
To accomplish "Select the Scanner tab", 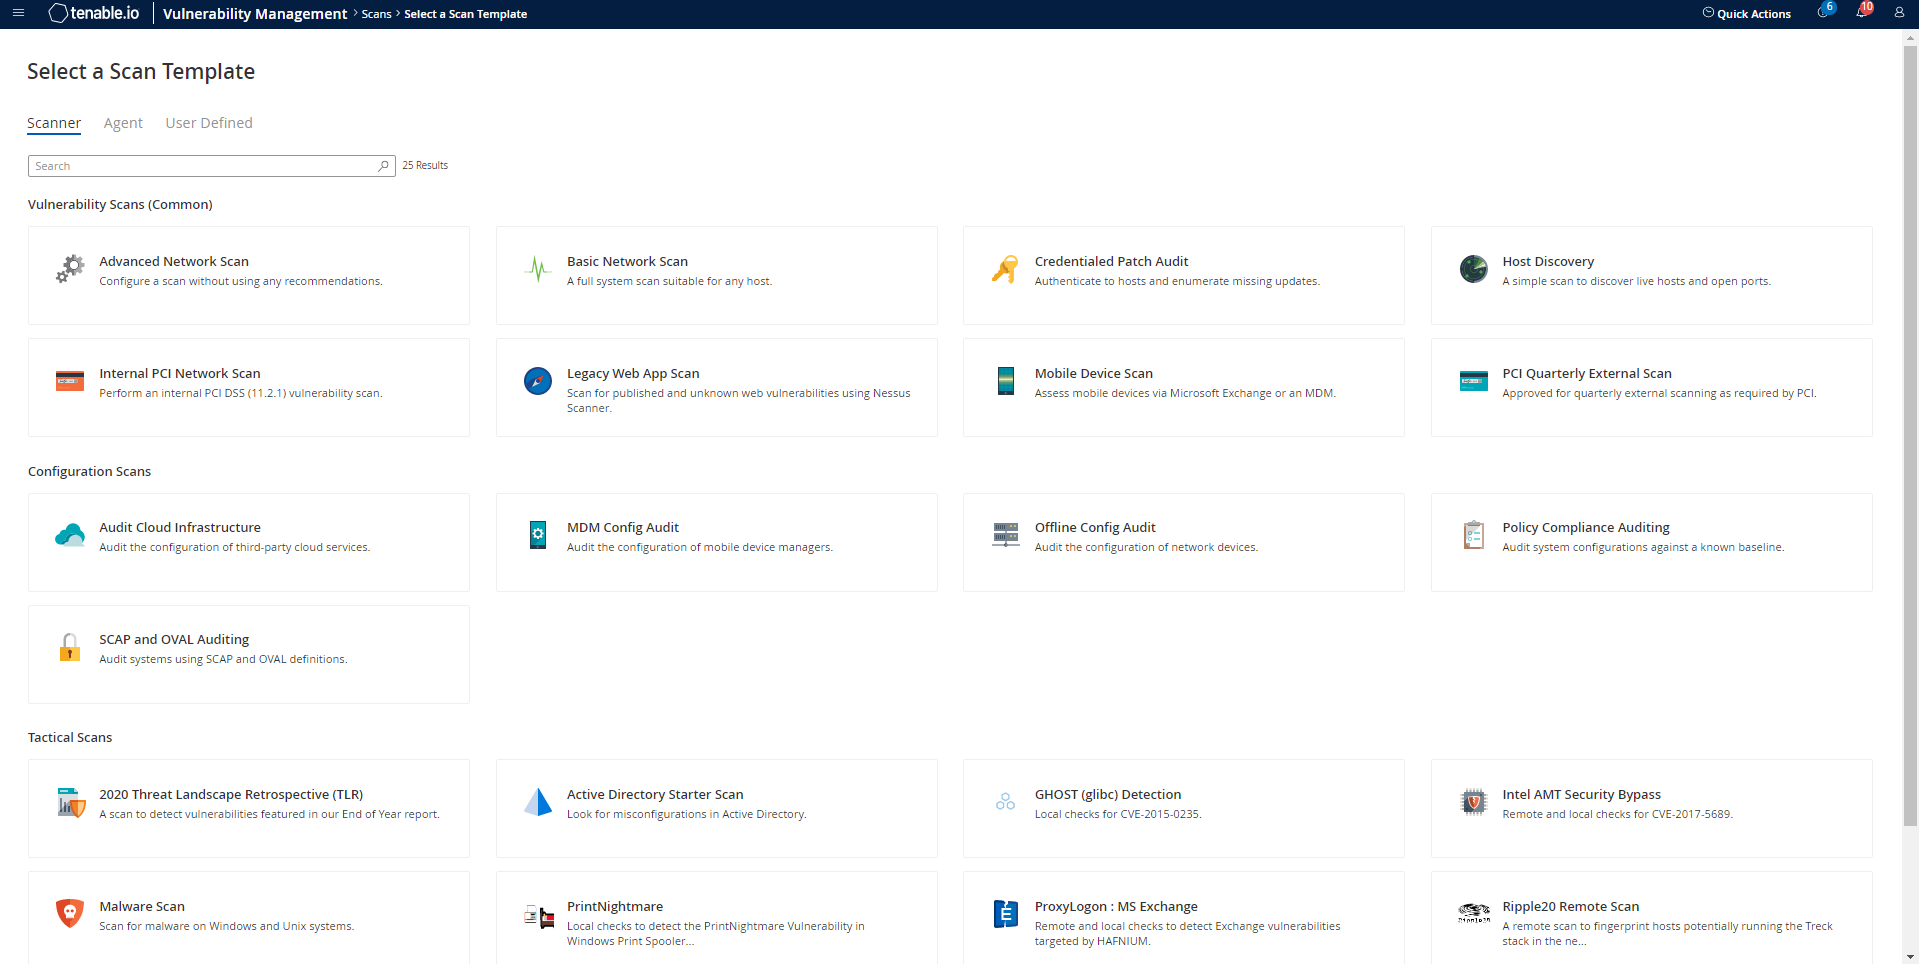I will coord(54,123).
